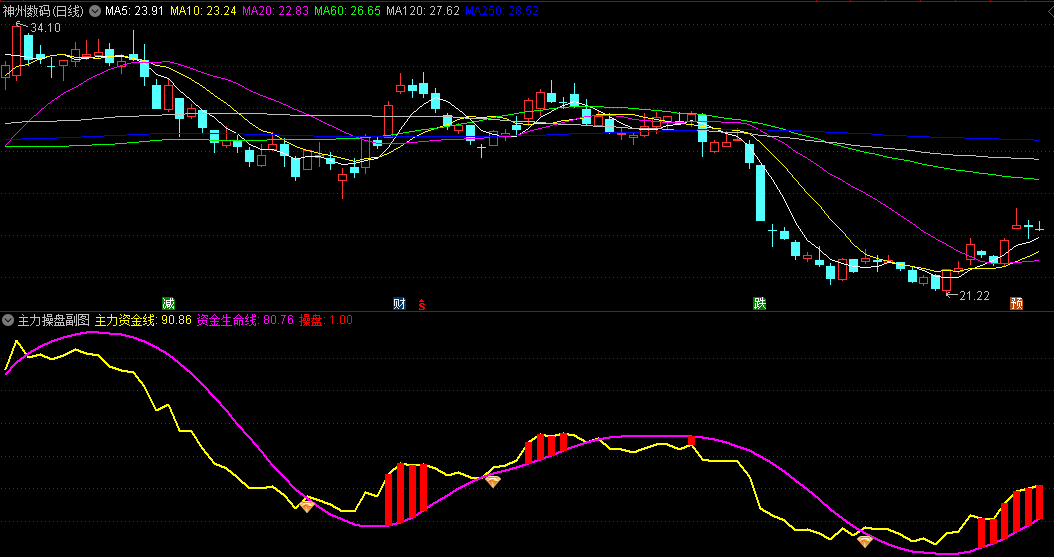Open the dropdown beside 神州数码(日线) title
Viewport: 1054px width, 557px height.
point(96,11)
